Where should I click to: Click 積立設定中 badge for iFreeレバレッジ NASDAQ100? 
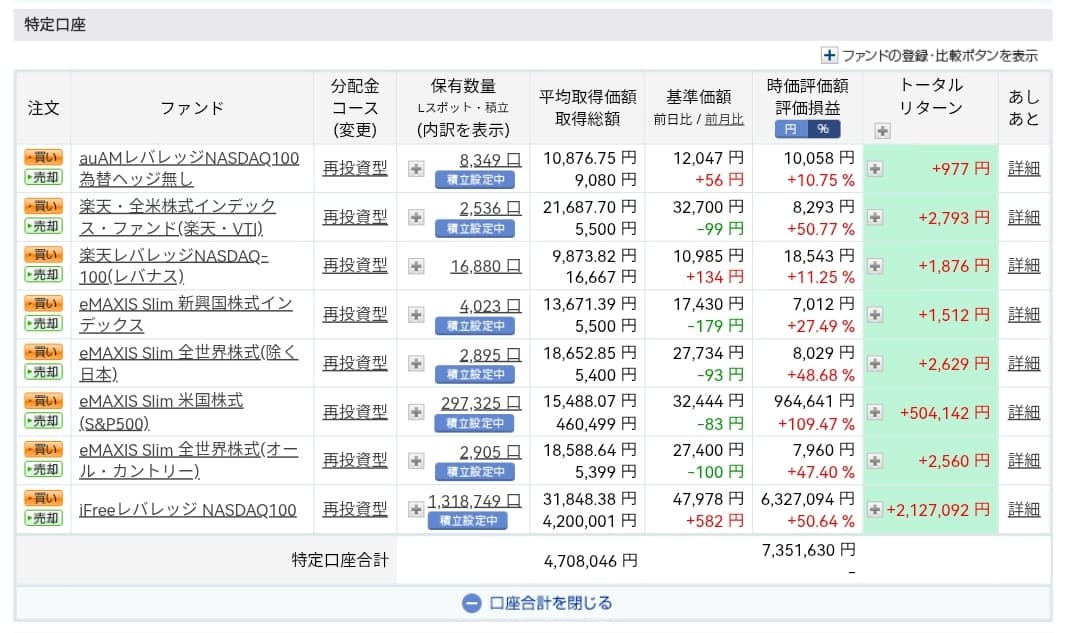(x=467, y=521)
